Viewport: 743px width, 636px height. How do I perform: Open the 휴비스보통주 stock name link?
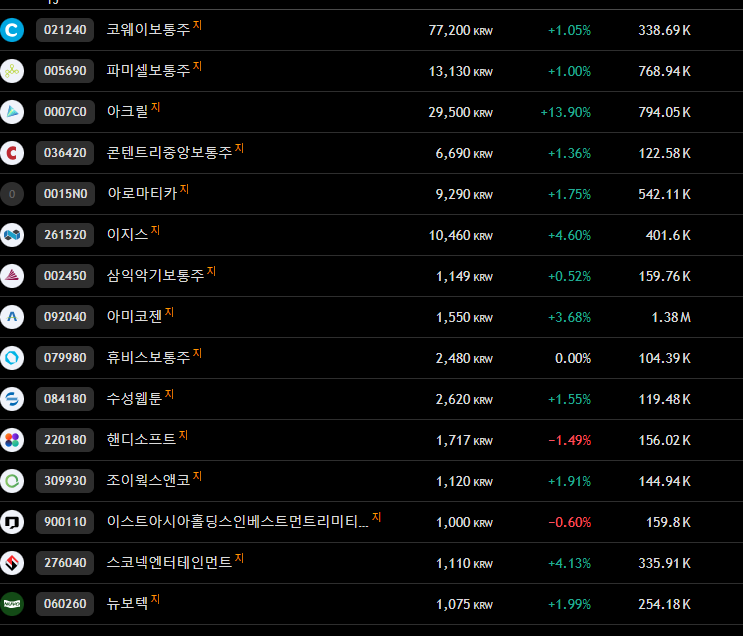pos(148,358)
